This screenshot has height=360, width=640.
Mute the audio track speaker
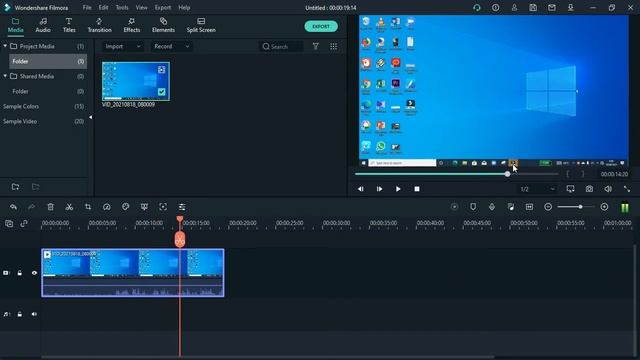[34, 314]
